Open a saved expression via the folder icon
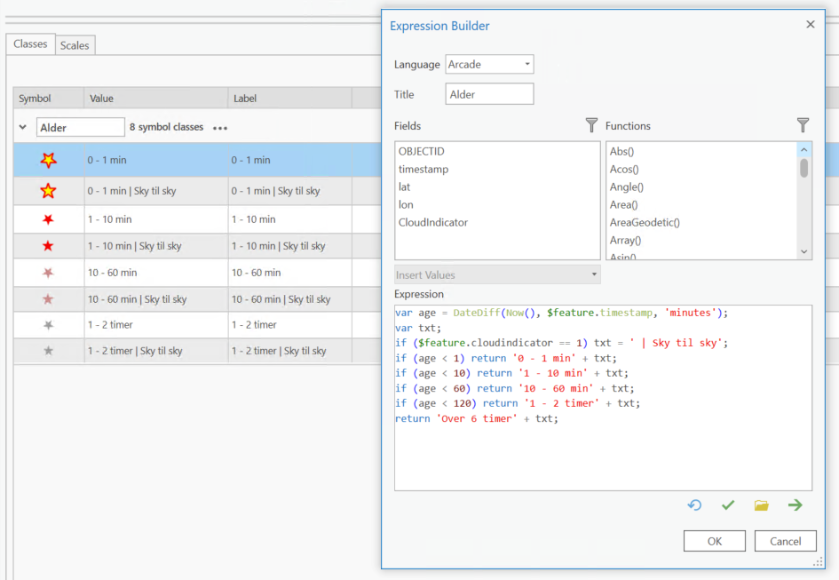The height and width of the screenshot is (580, 839). (761, 505)
